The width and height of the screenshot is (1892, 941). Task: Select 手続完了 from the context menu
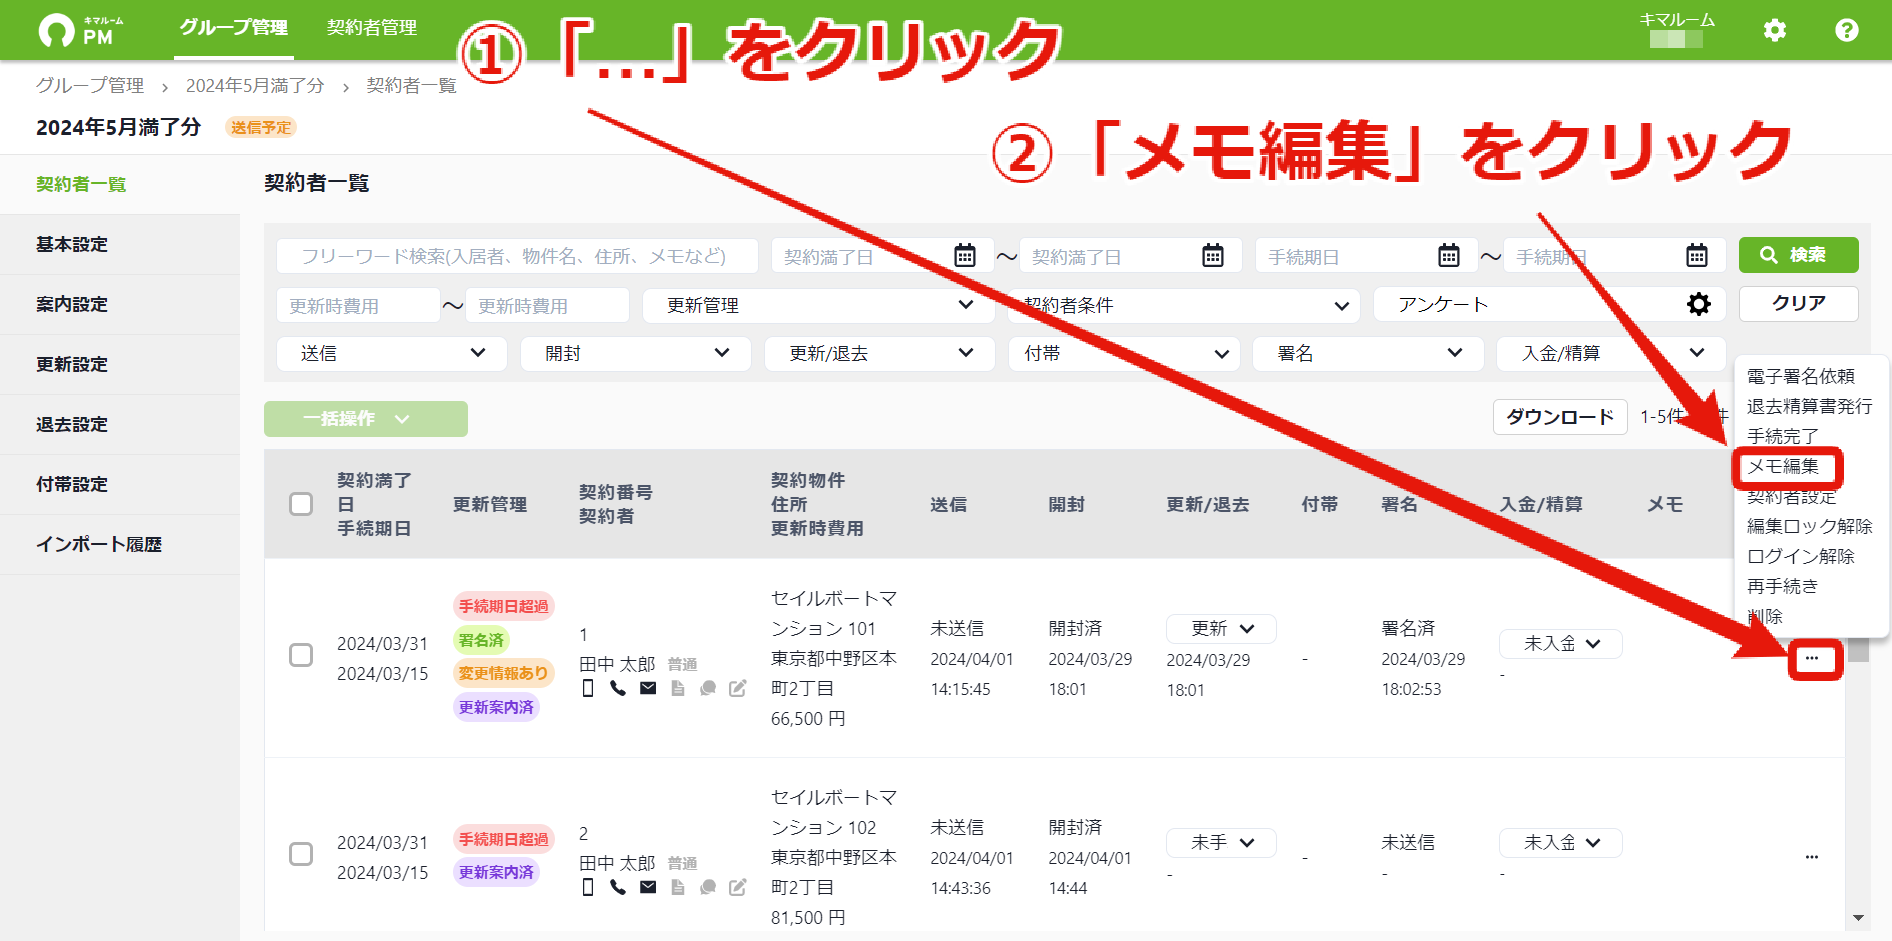pos(1782,436)
